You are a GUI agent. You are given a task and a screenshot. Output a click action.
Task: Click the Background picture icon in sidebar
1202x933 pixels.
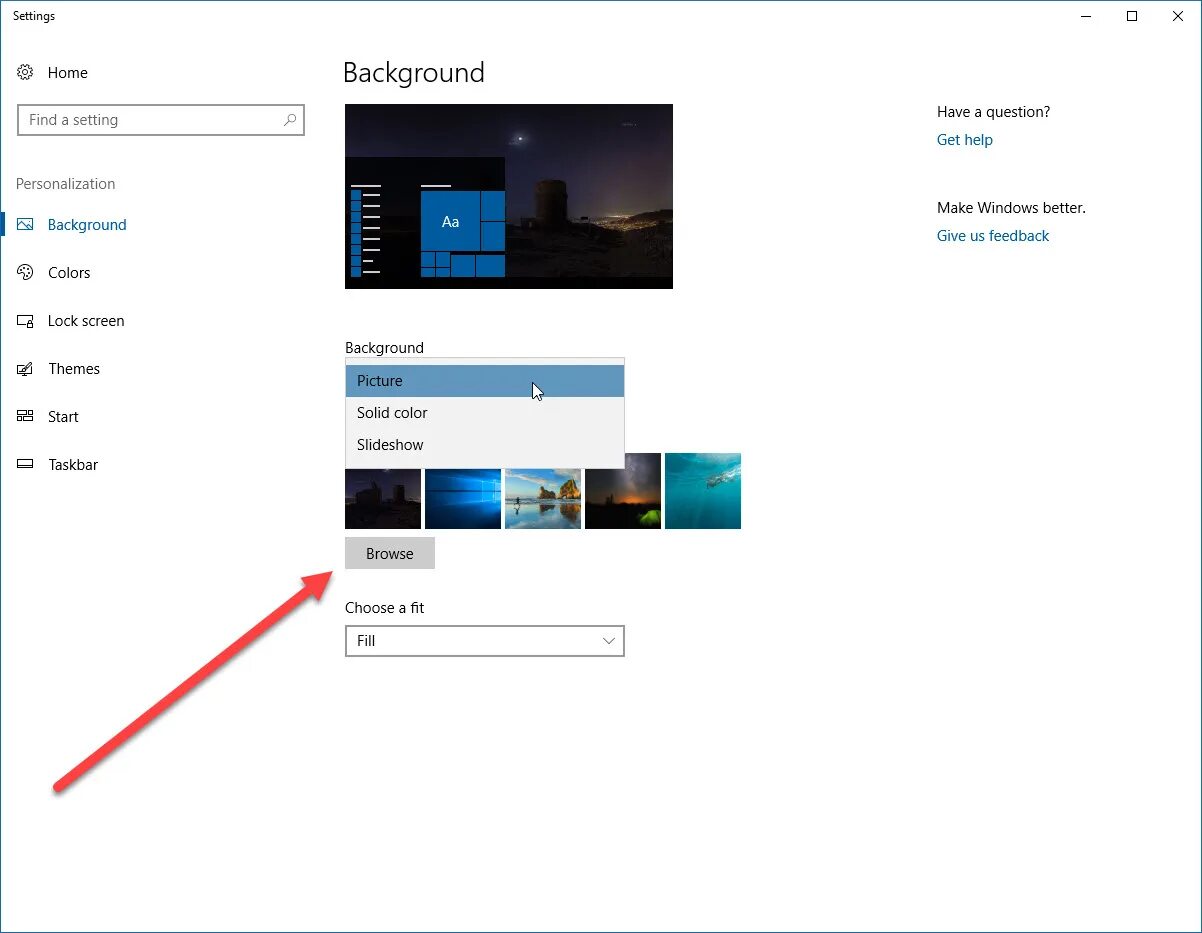(x=26, y=225)
